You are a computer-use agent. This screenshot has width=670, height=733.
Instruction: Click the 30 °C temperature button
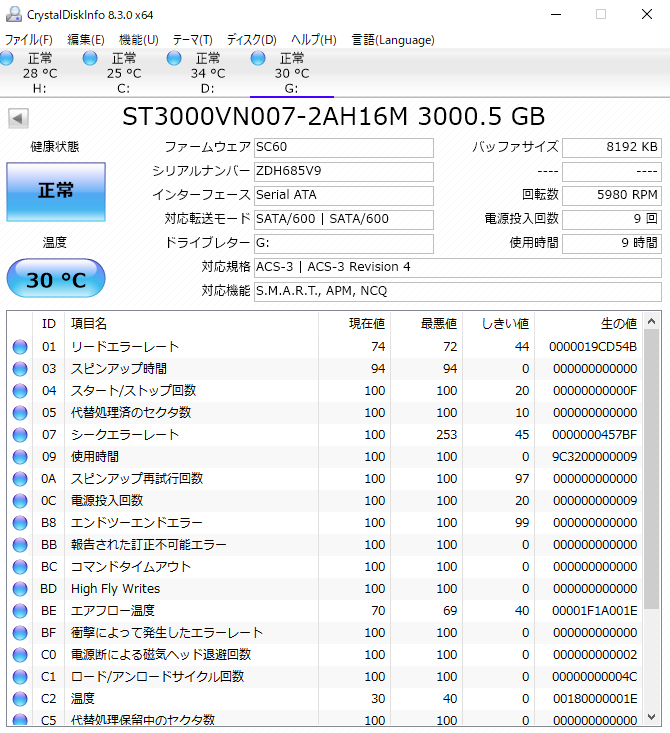(x=56, y=279)
